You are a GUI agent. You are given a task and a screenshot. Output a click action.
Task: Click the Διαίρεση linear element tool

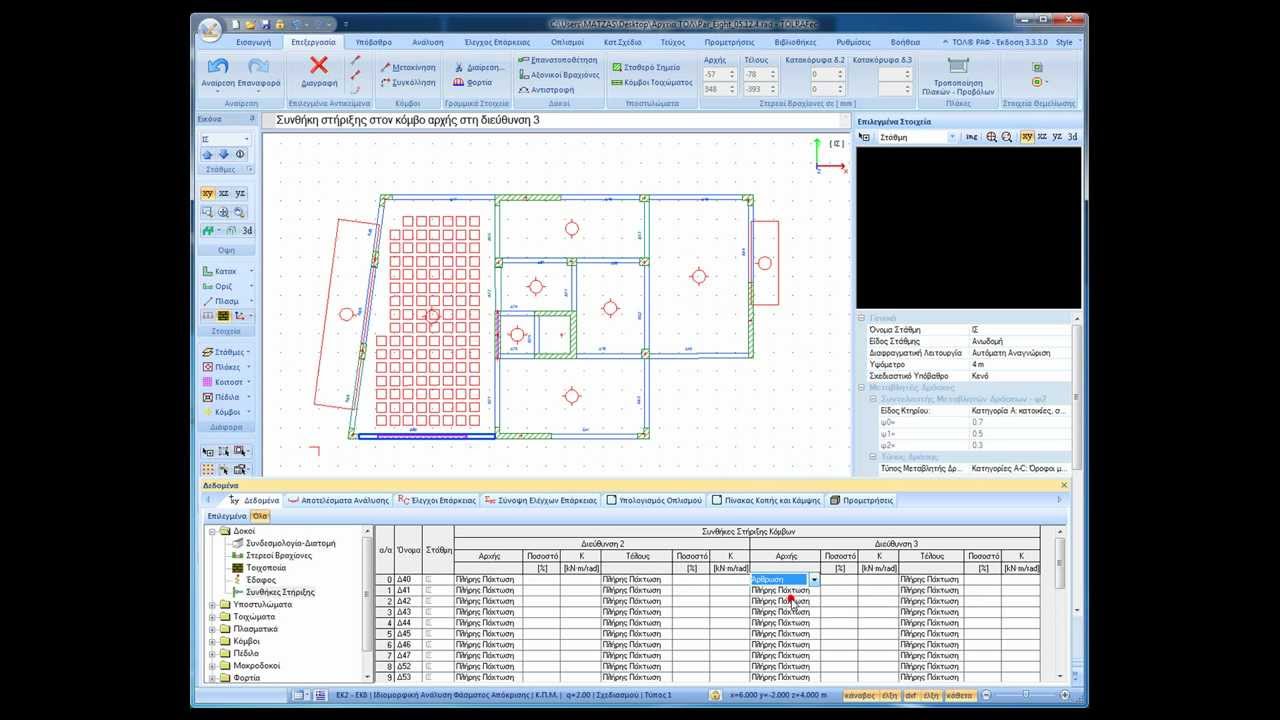479,67
